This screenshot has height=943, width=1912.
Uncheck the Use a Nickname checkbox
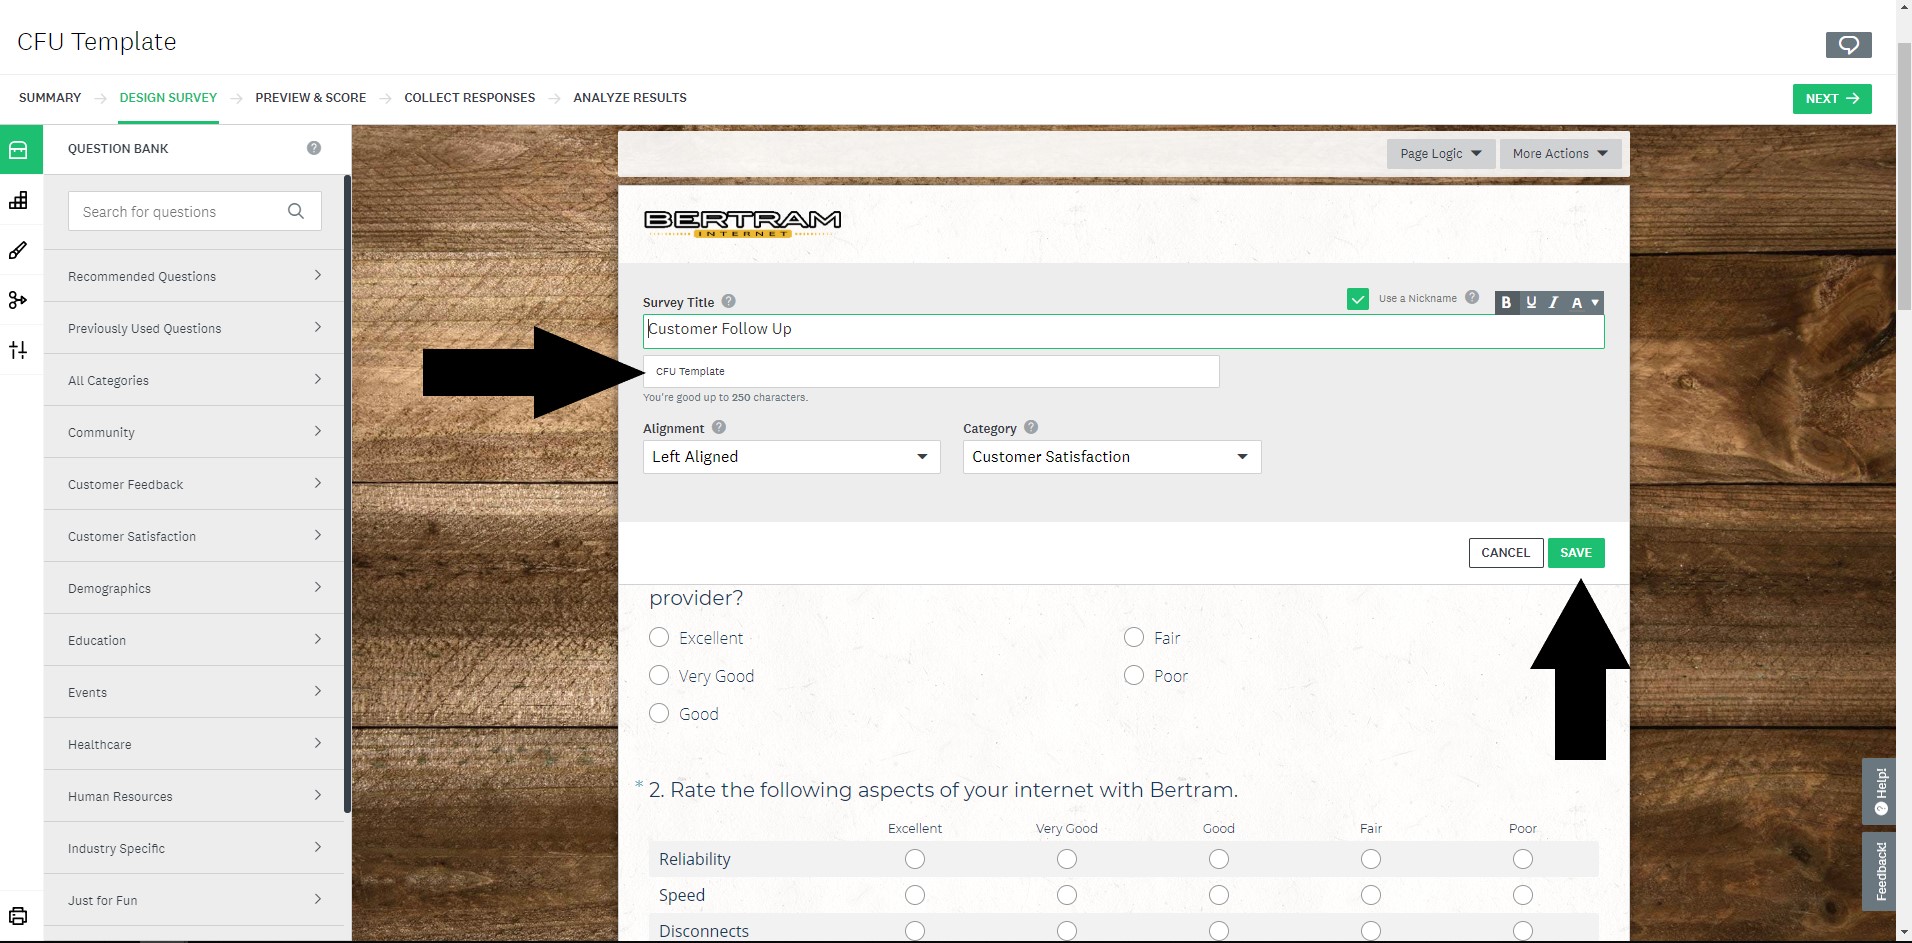coord(1357,299)
